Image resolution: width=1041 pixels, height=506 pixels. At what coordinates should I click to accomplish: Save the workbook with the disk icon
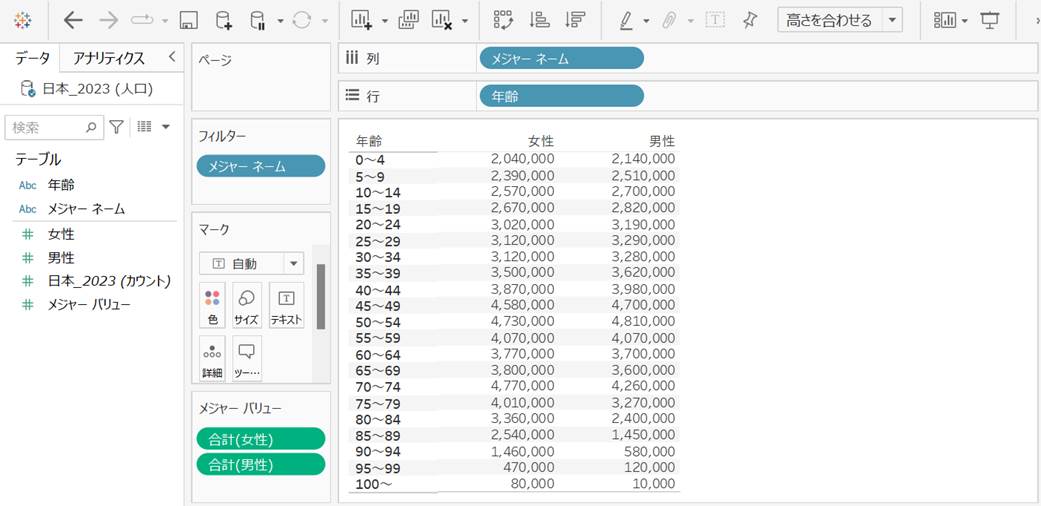[x=188, y=20]
